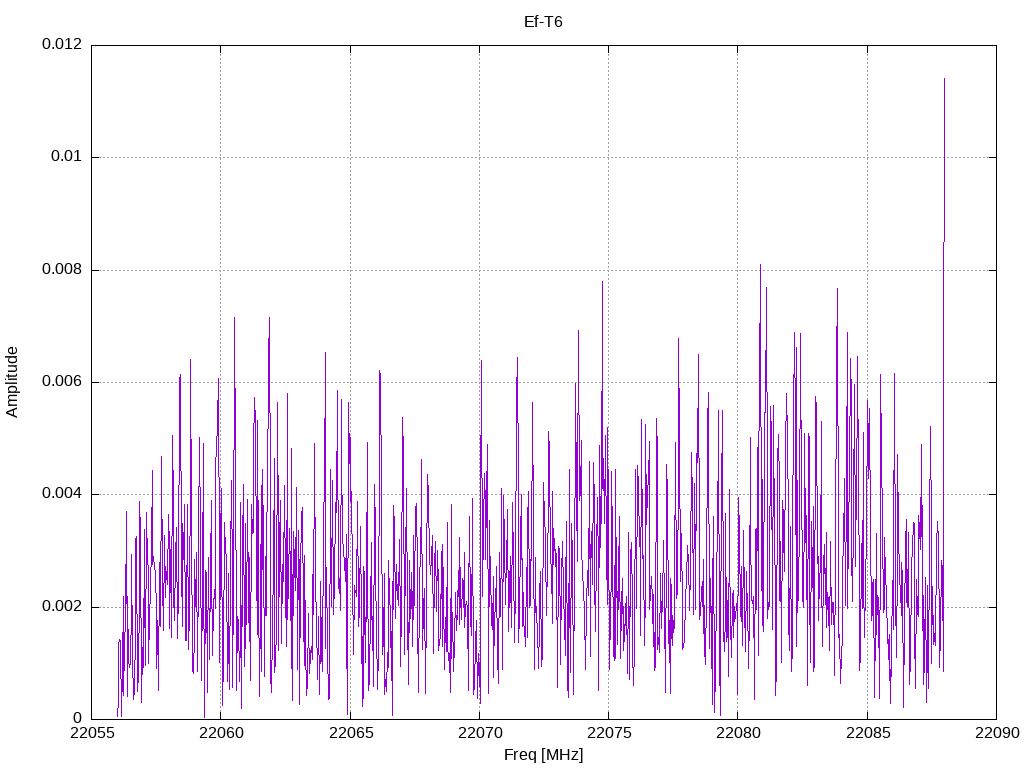Viewport: 1024px width, 768px height.
Task: Click the 22085 x-axis tick label
Action: (867, 733)
